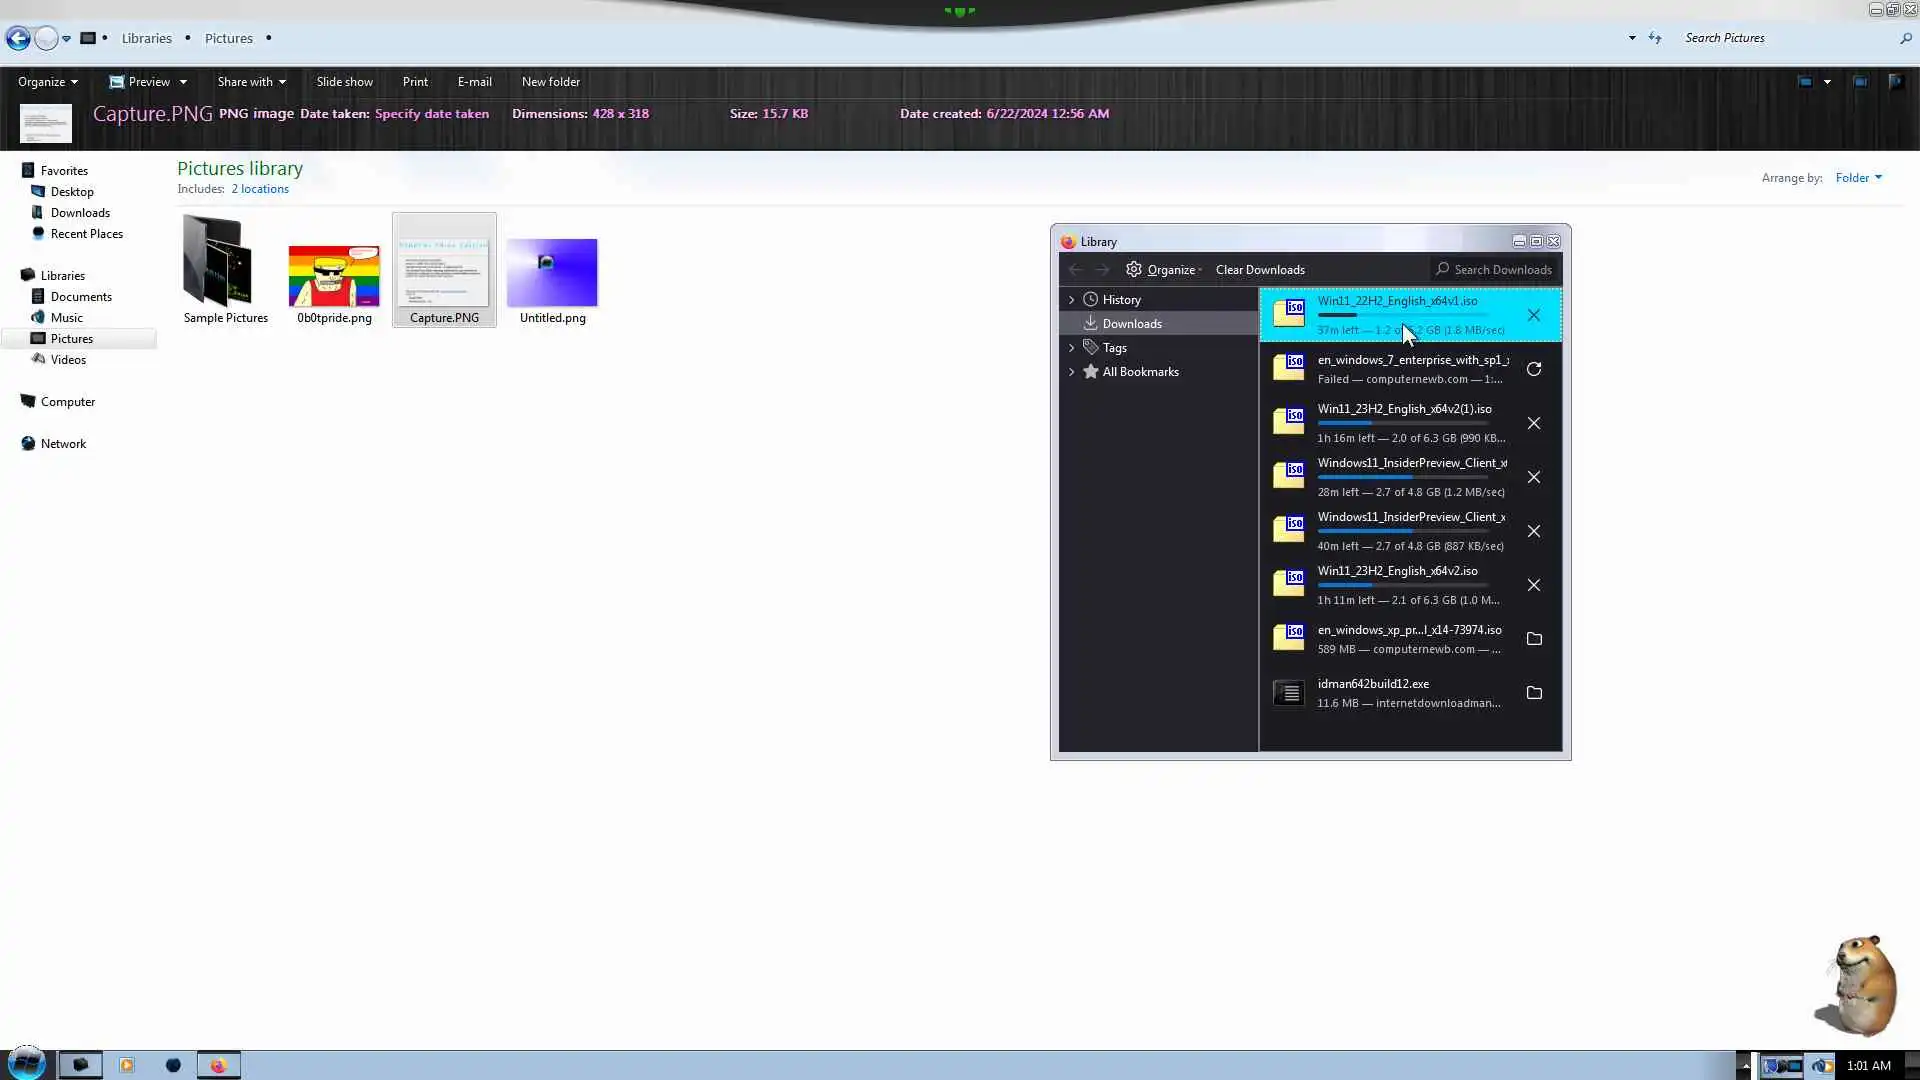Click the Firefox taskbar icon

(x=218, y=1065)
